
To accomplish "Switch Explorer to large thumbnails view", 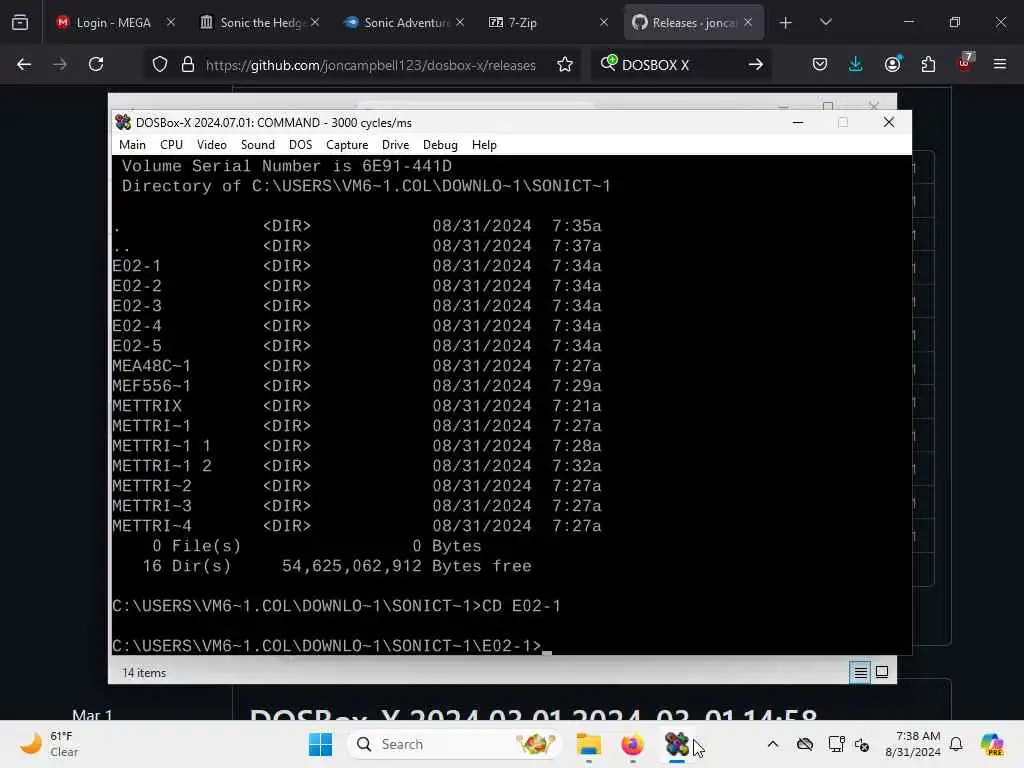I will coord(882,672).
